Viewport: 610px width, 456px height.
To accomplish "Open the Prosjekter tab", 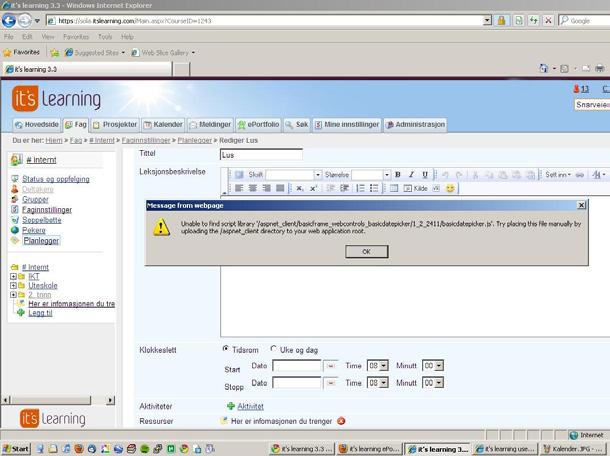I will click(x=115, y=125).
